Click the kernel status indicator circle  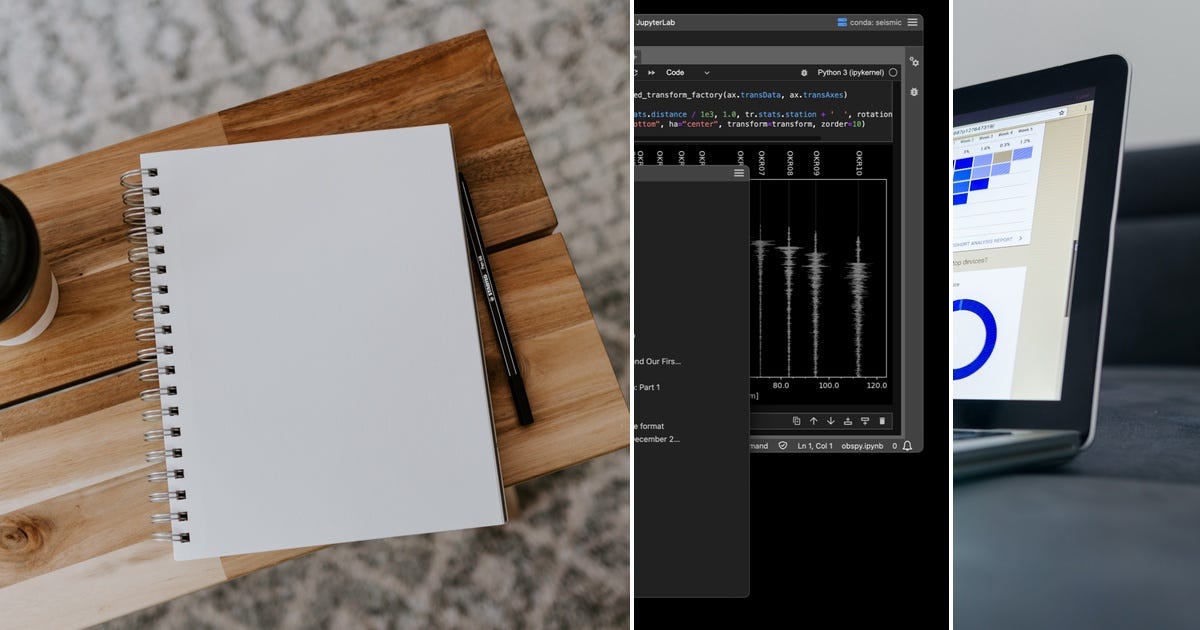point(893,72)
